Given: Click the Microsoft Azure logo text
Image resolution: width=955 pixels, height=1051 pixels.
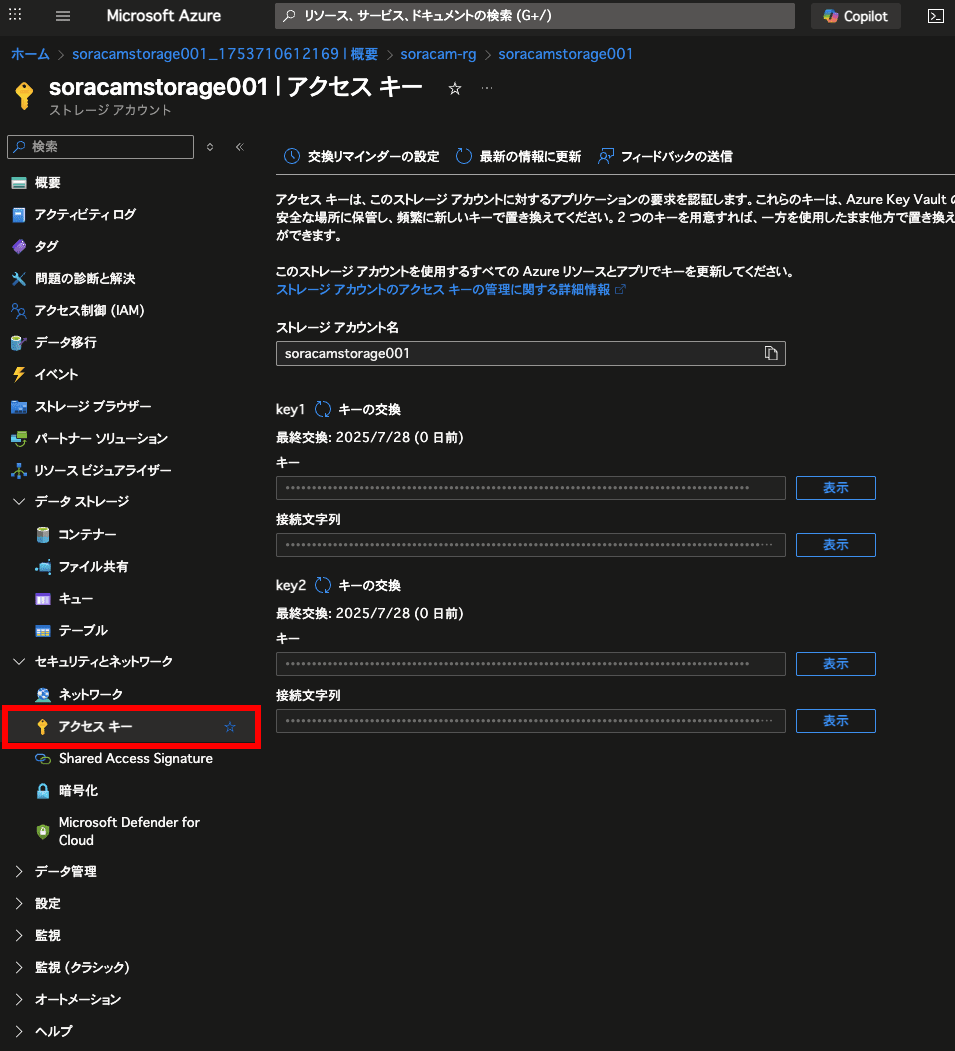Looking at the screenshot, I should click(164, 16).
